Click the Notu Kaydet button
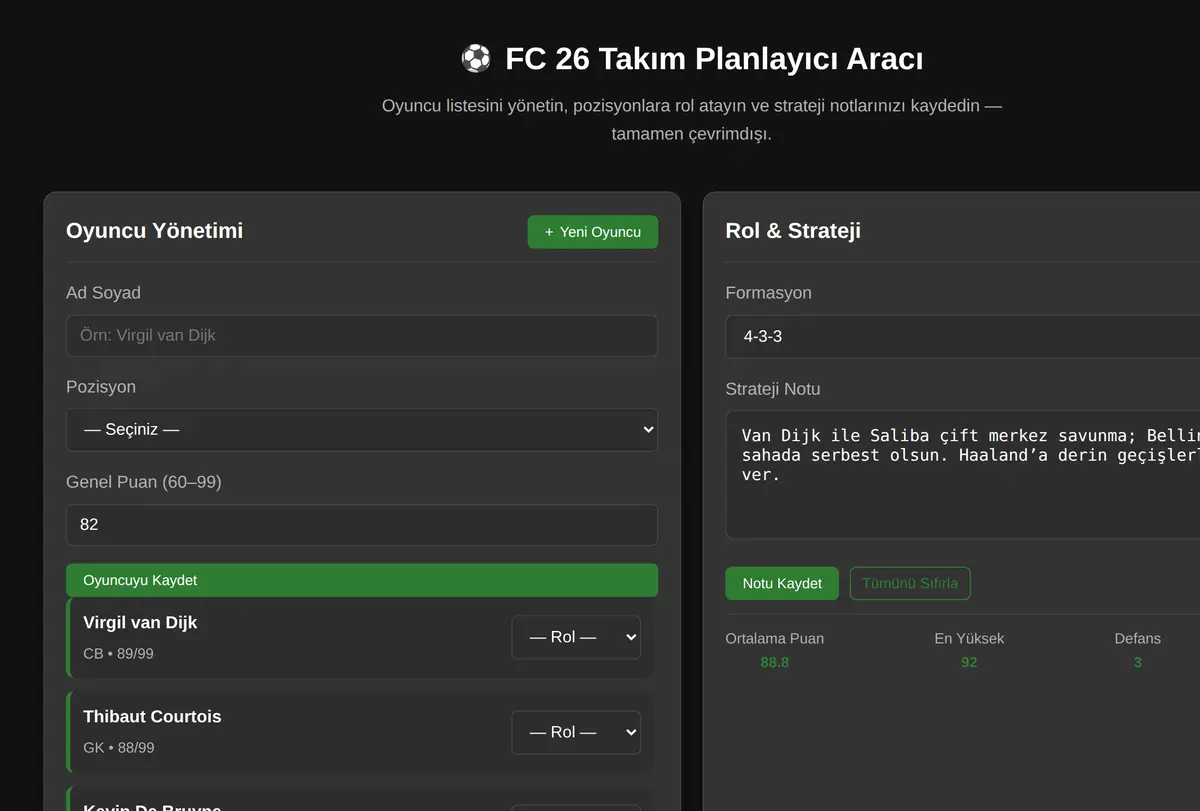Viewport: 1200px width, 811px height. [782, 583]
